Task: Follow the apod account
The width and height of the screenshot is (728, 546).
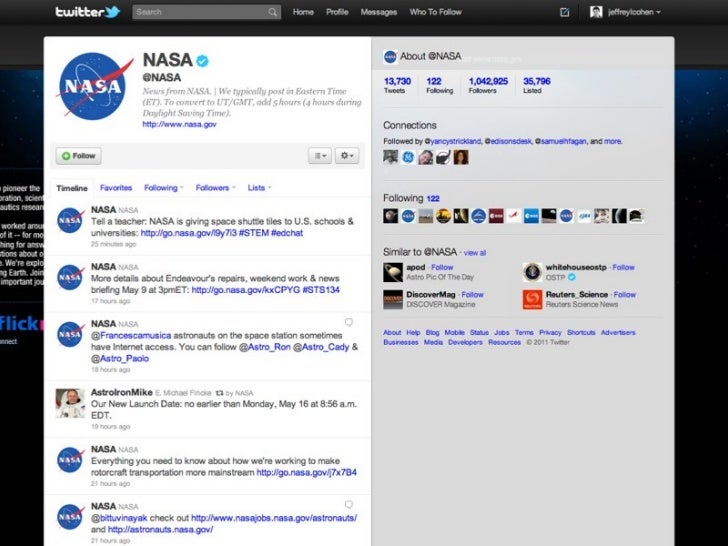Action: 442,267
